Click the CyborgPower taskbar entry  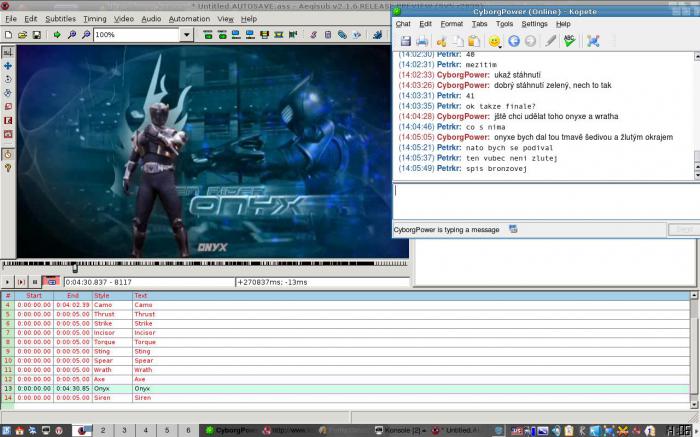coord(231,430)
